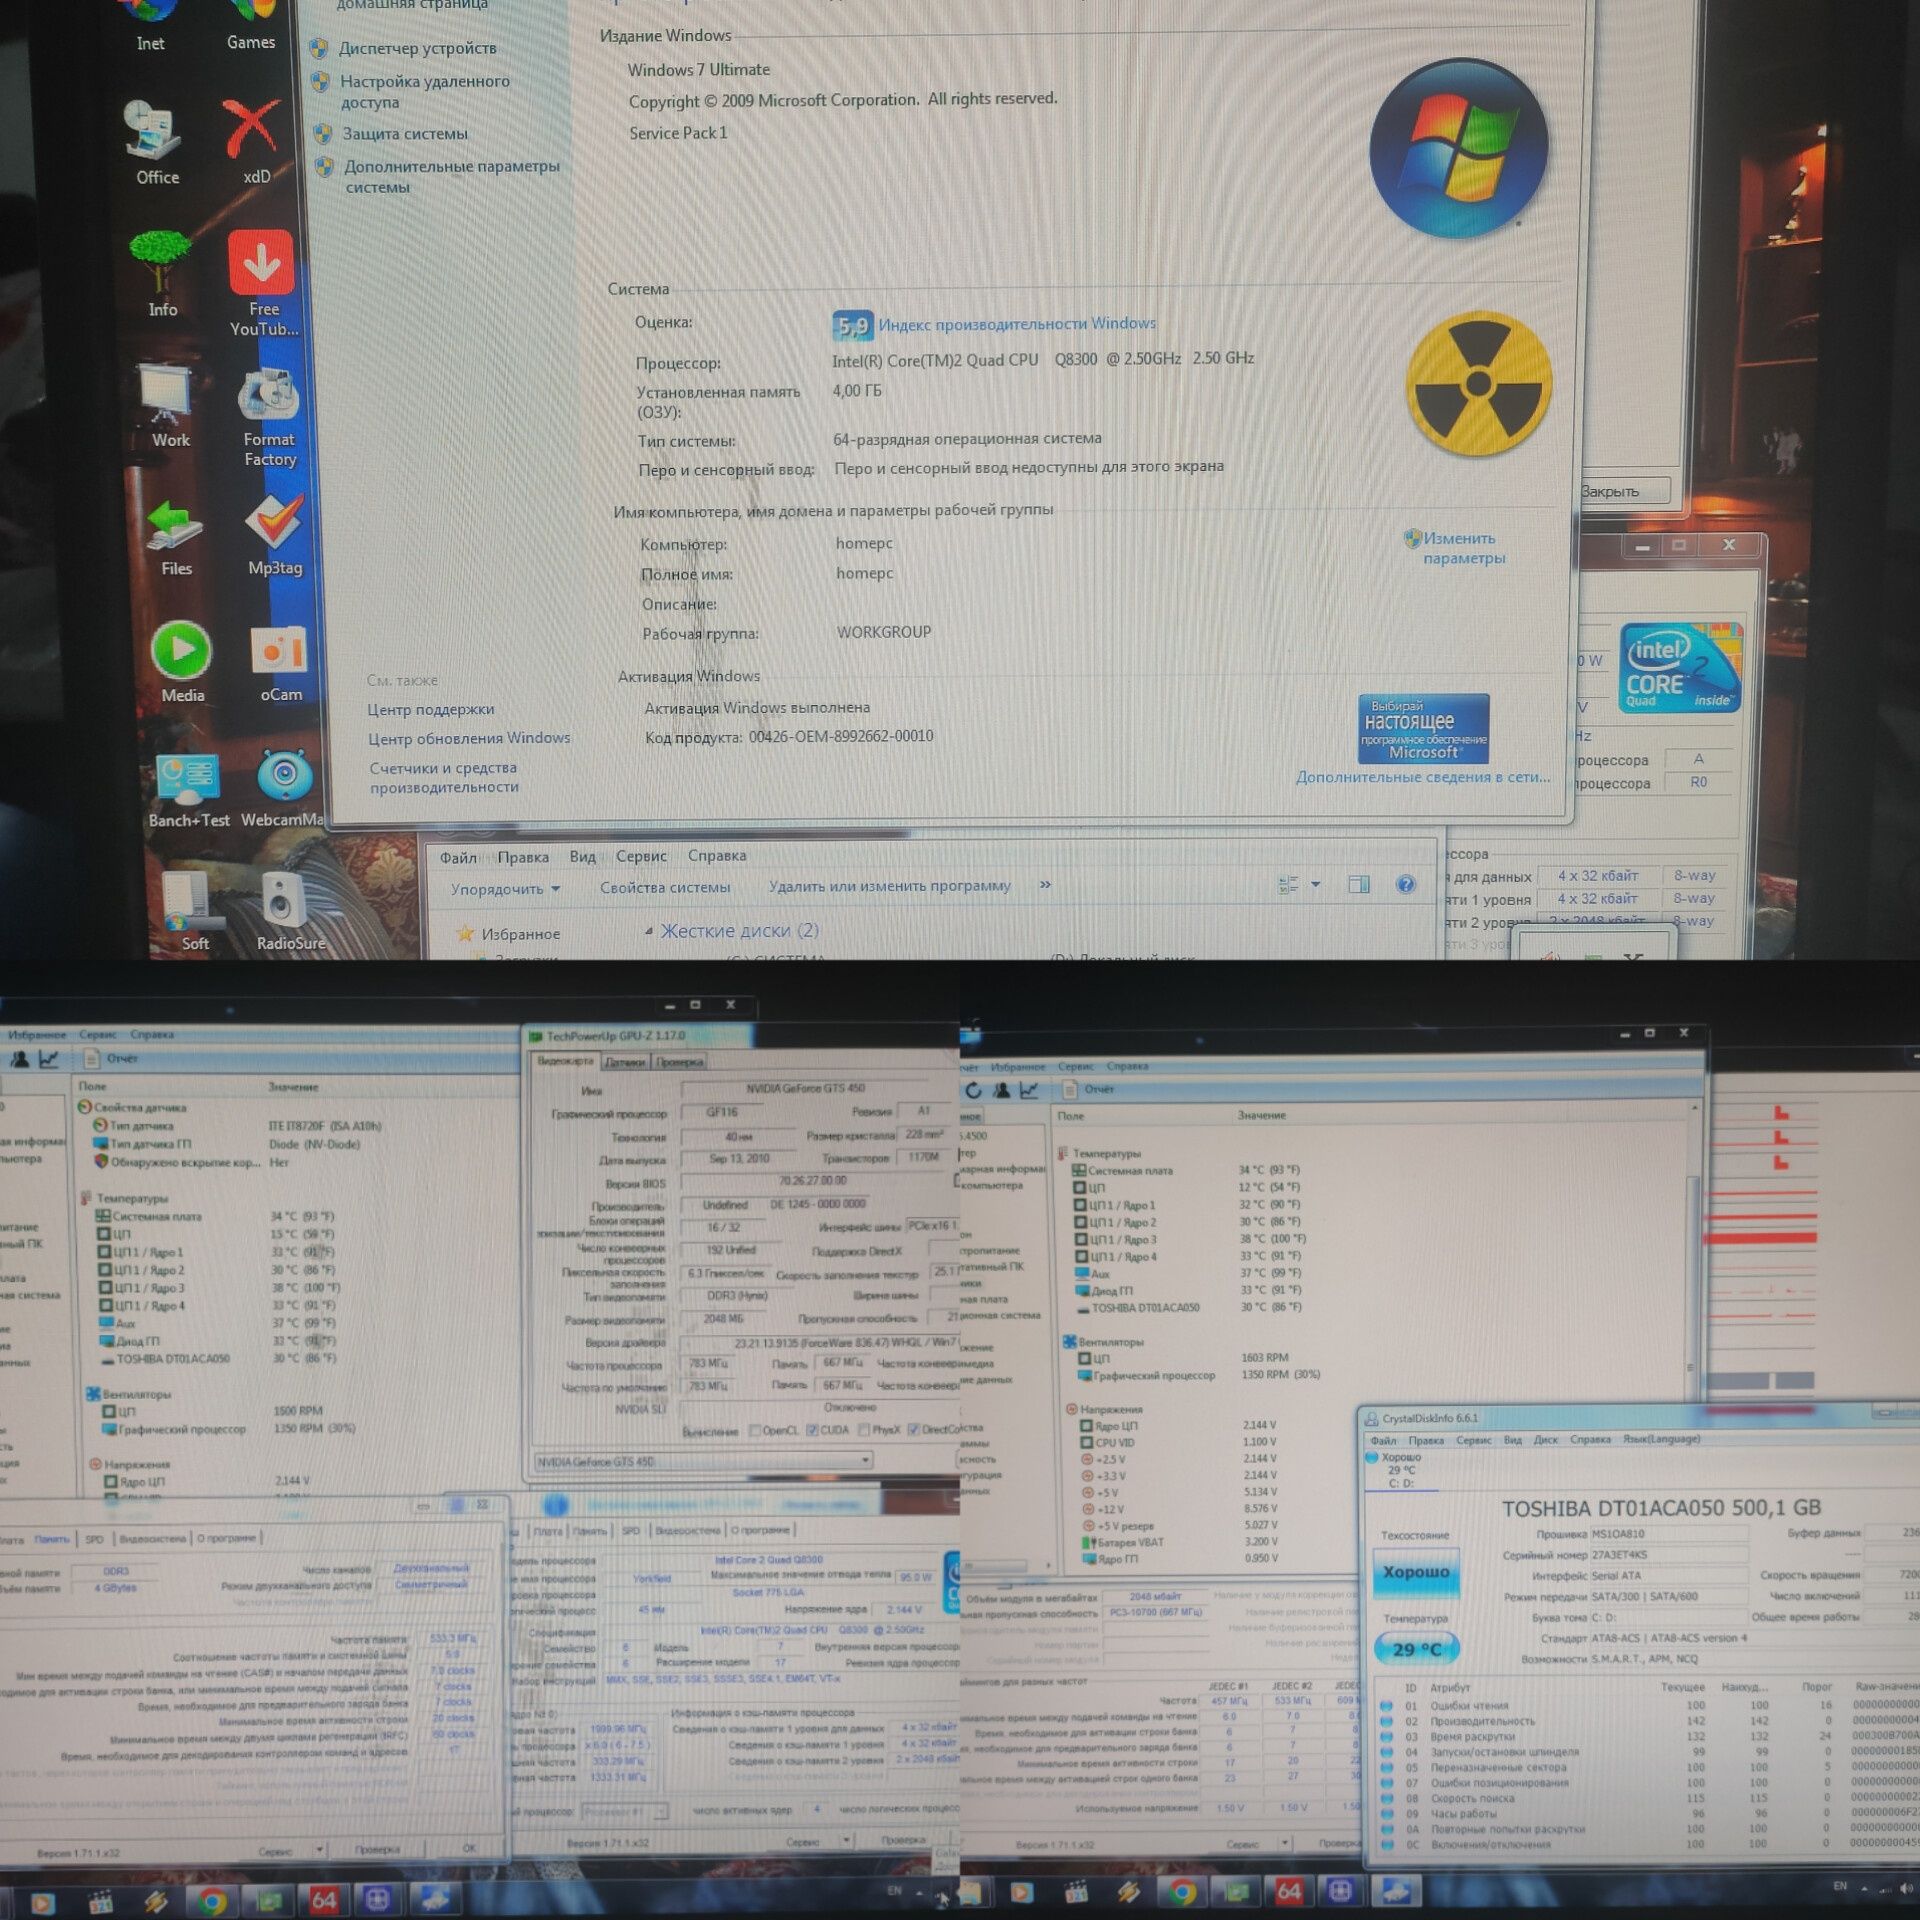Click the Explorer help question-mark icon
Screen dimensions: 1920x1920
pyautogui.click(x=1405, y=884)
